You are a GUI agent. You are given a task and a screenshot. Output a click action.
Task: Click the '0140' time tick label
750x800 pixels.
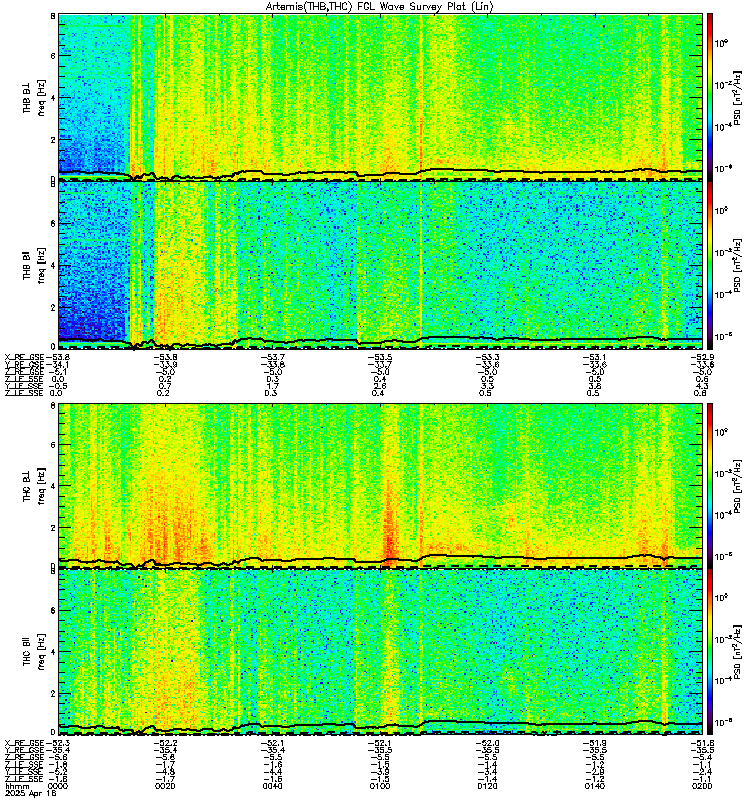click(595, 786)
